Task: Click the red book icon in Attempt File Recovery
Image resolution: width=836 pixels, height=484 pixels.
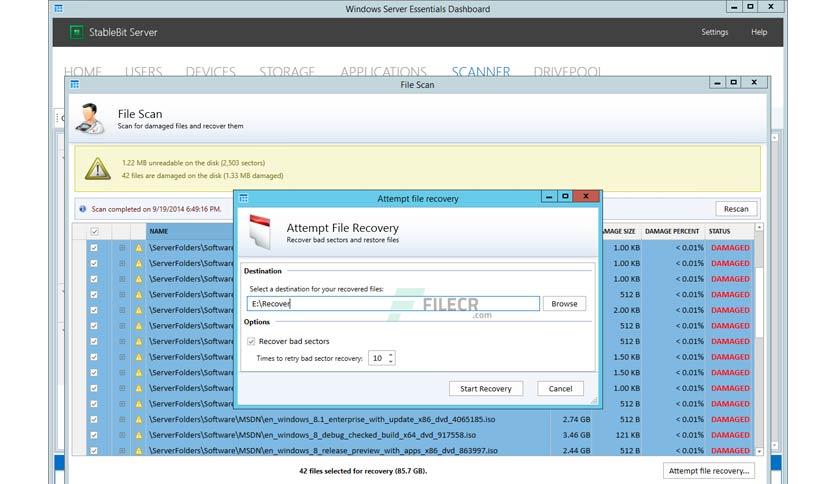Action: click(x=260, y=231)
